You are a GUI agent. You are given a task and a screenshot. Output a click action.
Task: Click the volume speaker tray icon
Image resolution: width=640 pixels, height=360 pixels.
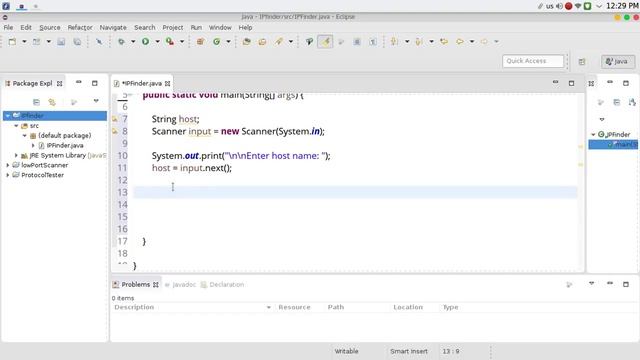pos(559,6)
